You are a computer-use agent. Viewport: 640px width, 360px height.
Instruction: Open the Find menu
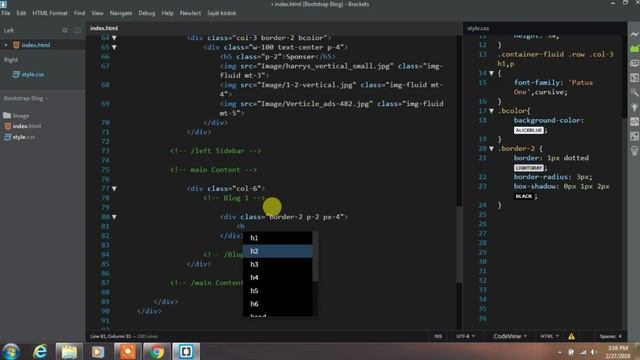coord(80,13)
